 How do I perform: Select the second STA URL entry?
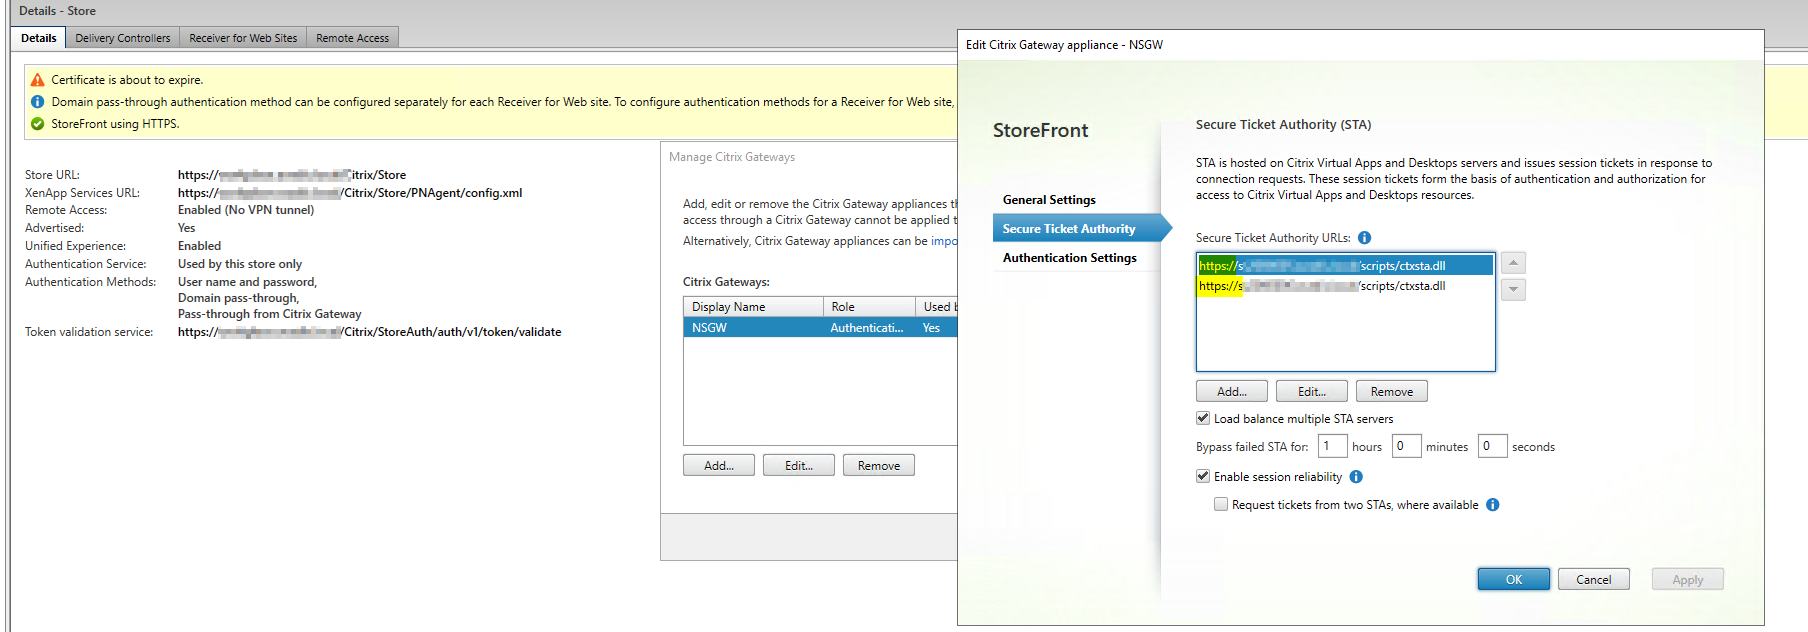tap(1345, 286)
